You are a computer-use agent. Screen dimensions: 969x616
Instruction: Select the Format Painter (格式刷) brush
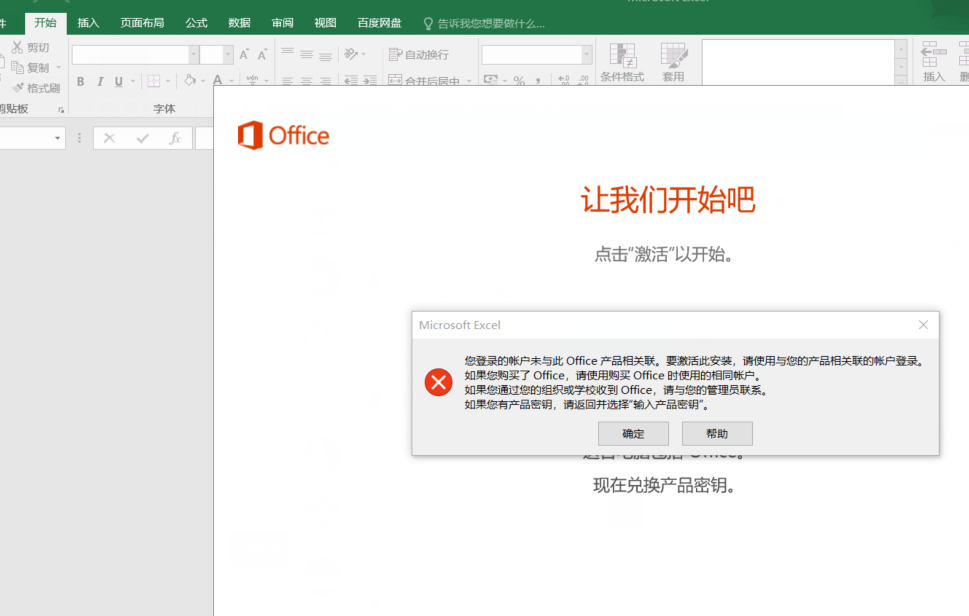pyautogui.click(x=18, y=88)
